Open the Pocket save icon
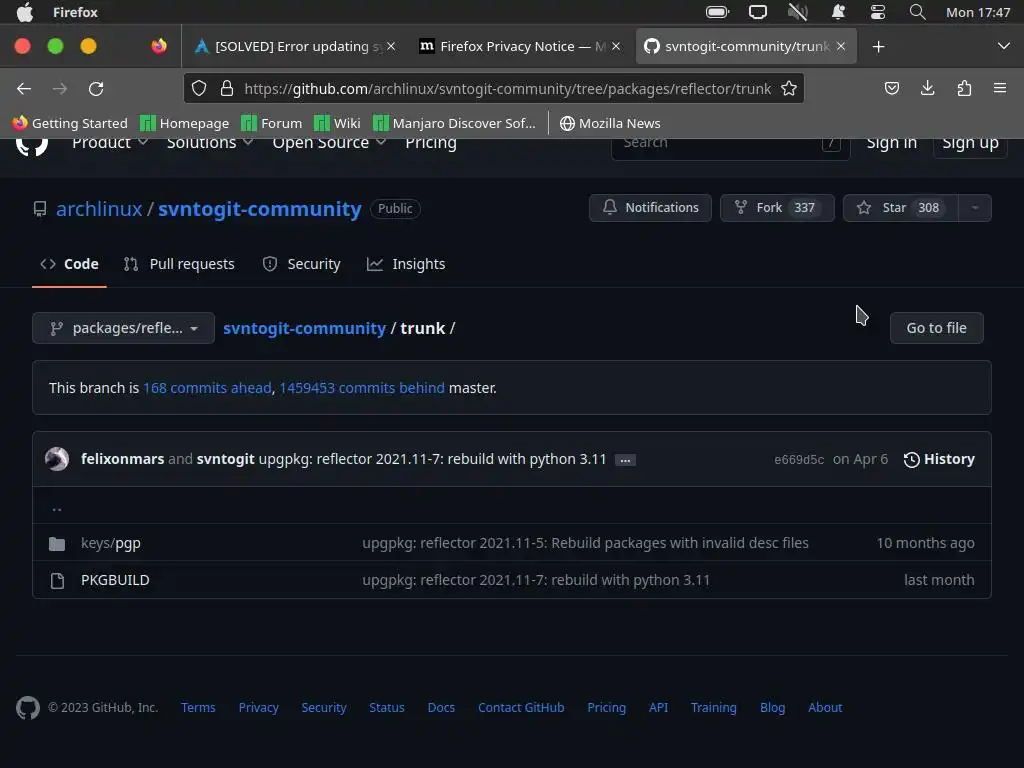 click(891, 88)
